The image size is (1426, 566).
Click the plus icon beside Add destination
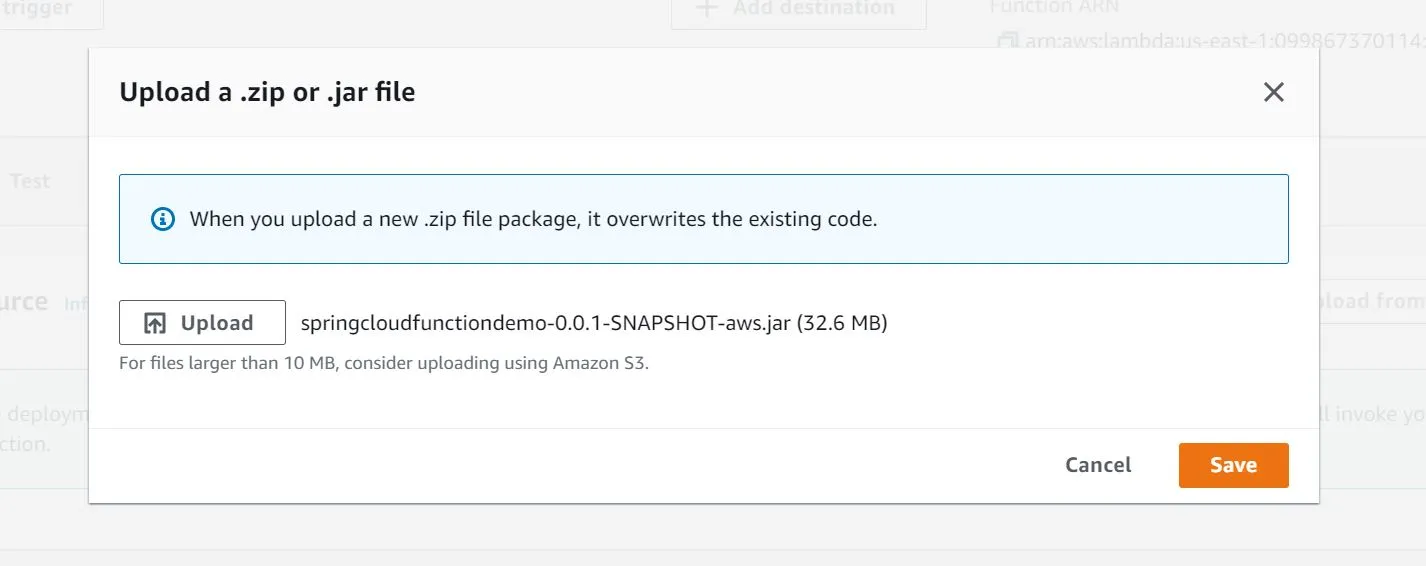coord(707,8)
